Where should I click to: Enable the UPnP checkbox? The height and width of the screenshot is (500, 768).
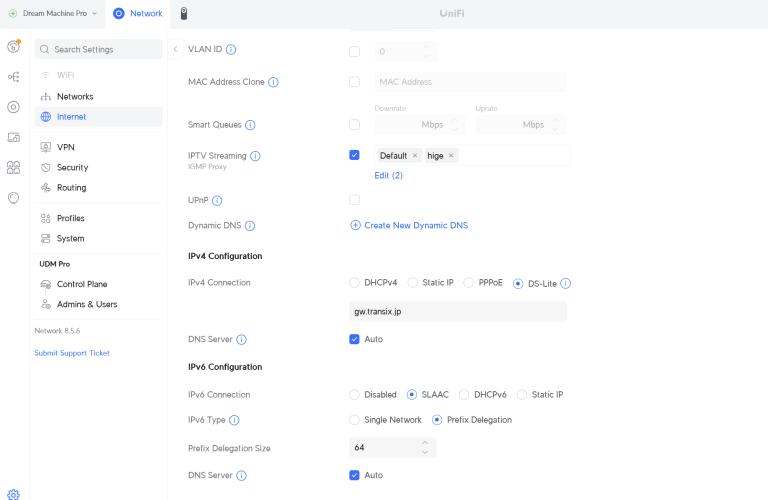pos(354,200)
